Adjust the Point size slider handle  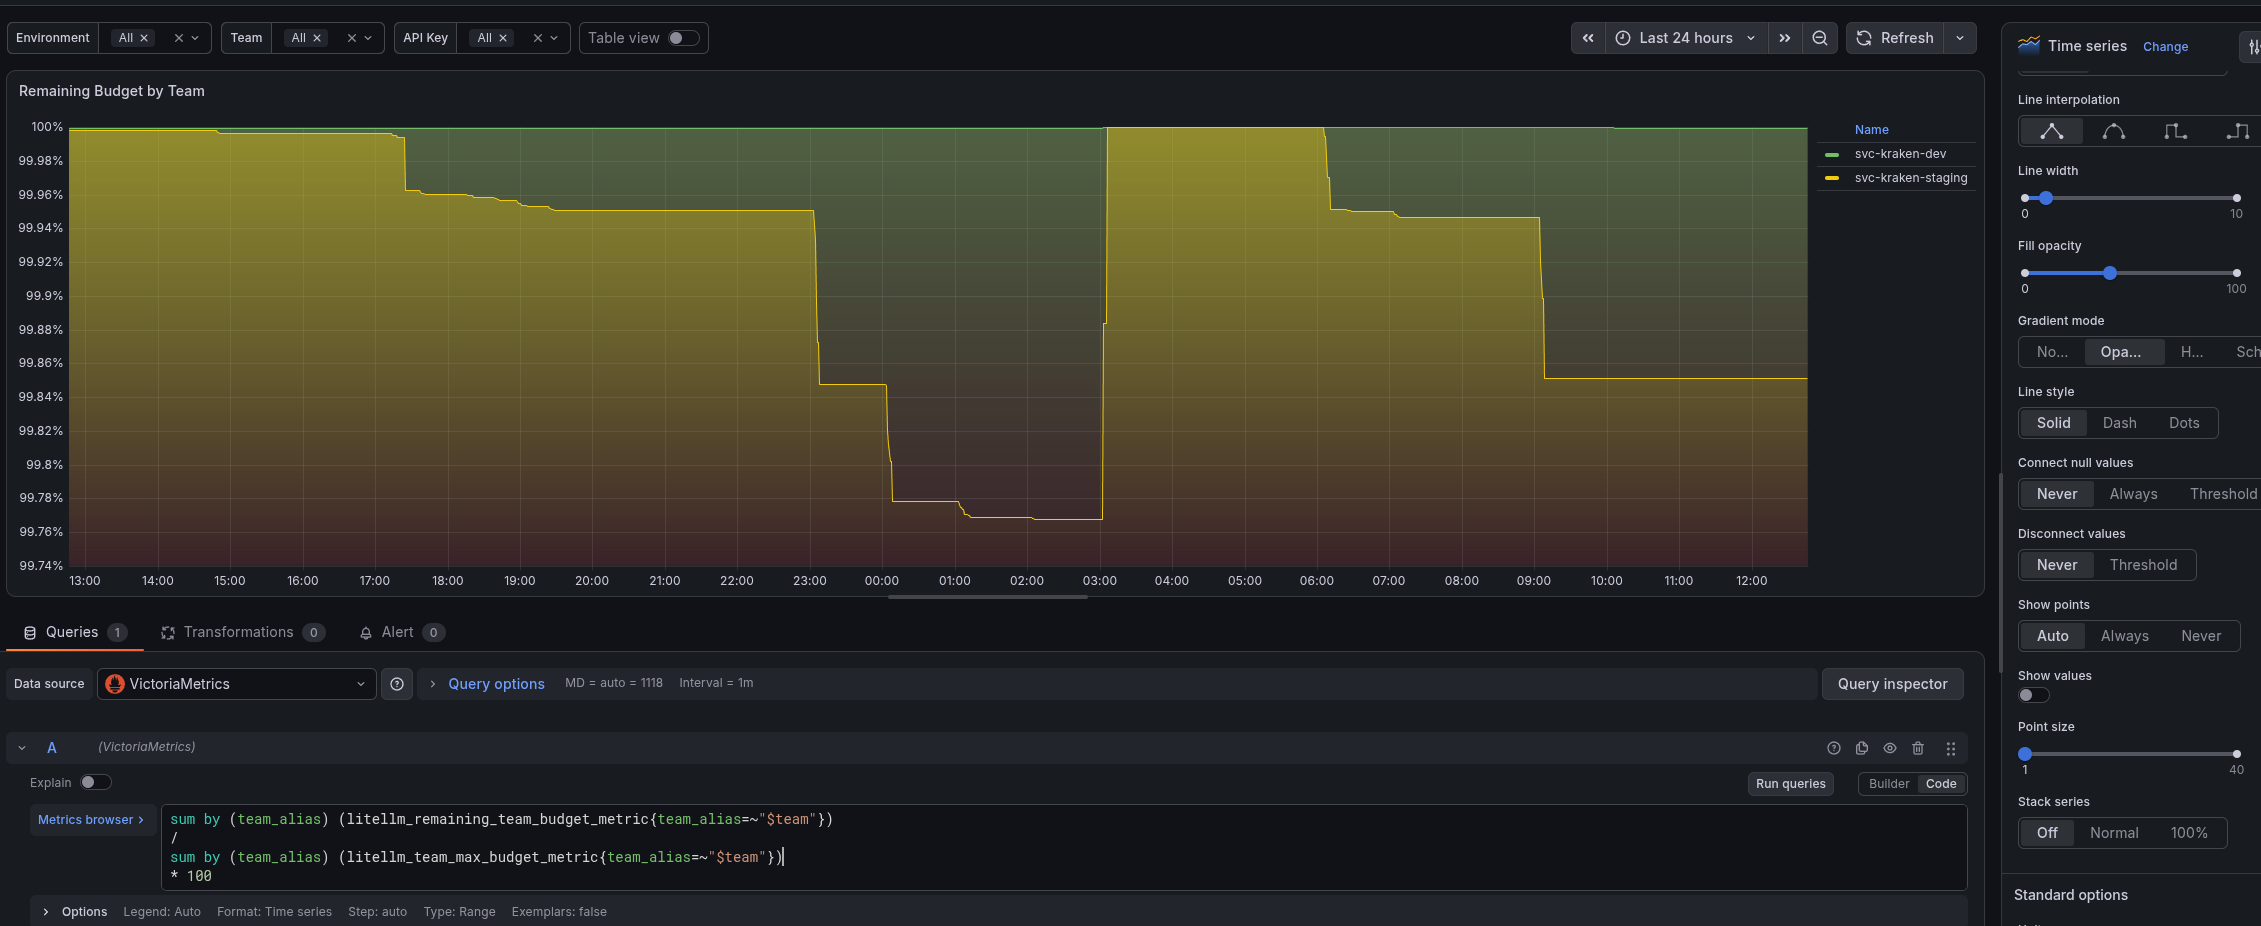point(2025,754)
